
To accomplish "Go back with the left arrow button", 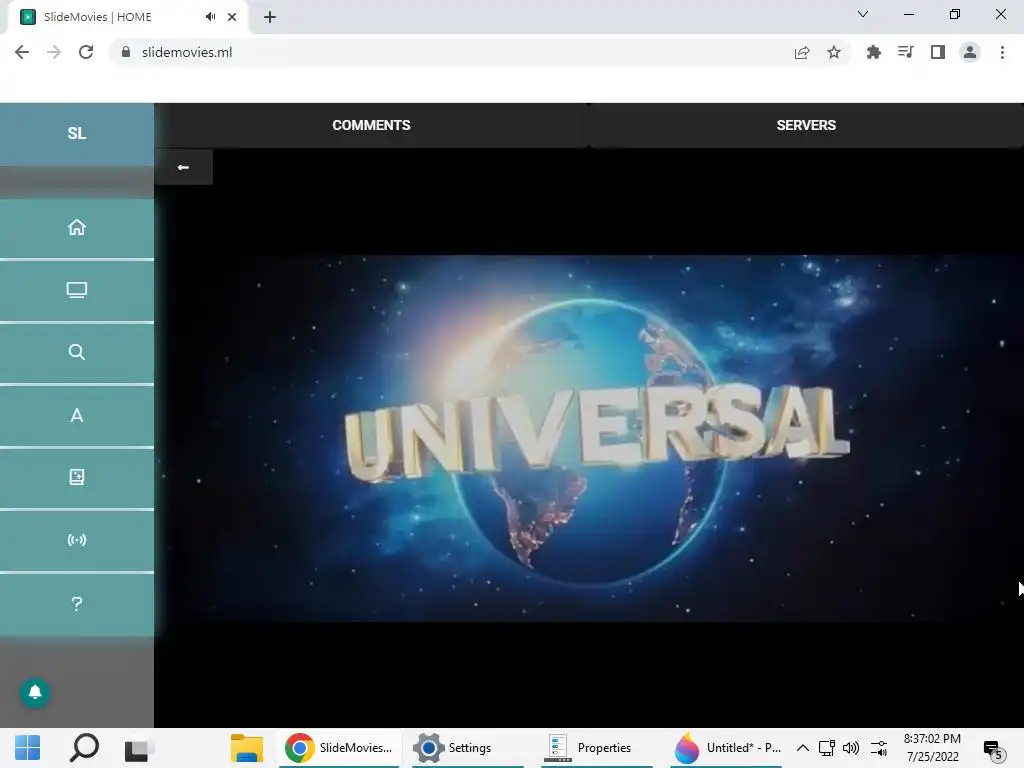I will tap(184, 167).
